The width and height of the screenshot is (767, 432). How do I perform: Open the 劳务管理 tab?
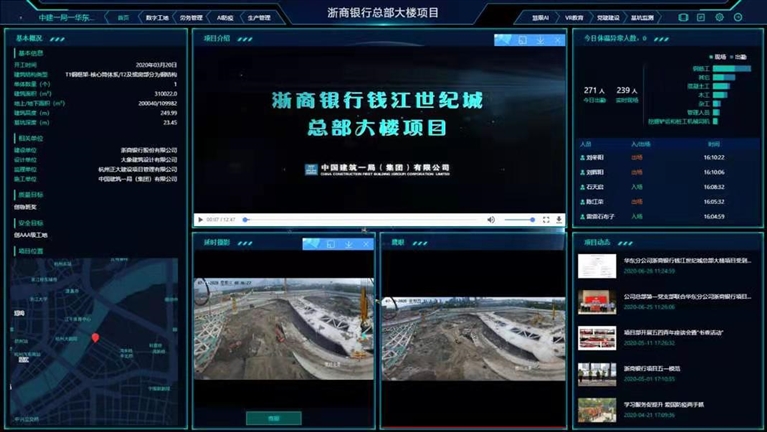(191, 18)
